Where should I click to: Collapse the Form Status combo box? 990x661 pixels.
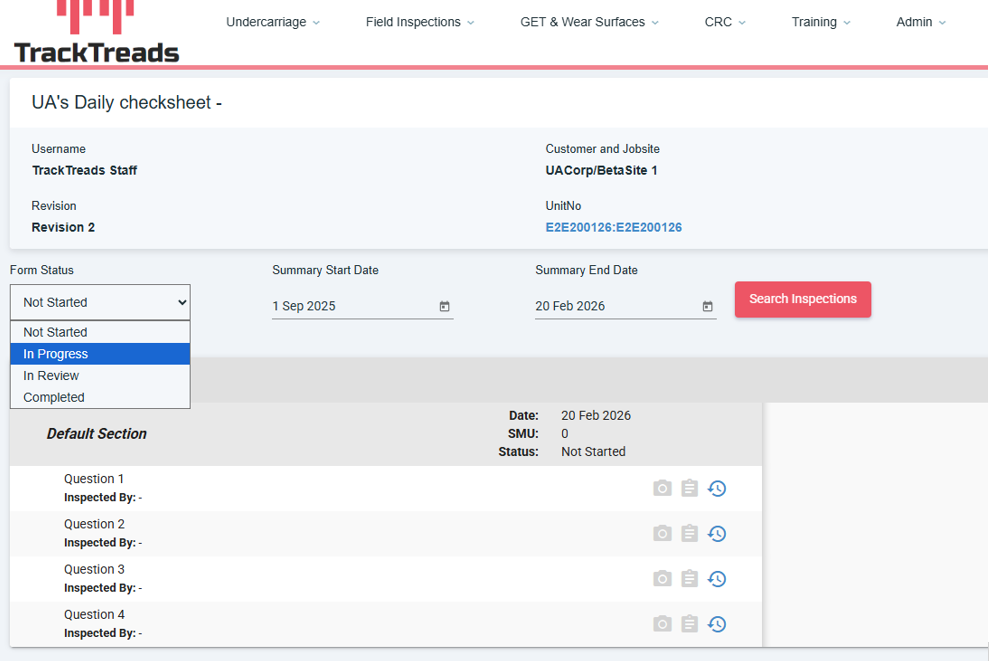click(x=100, y=302)
